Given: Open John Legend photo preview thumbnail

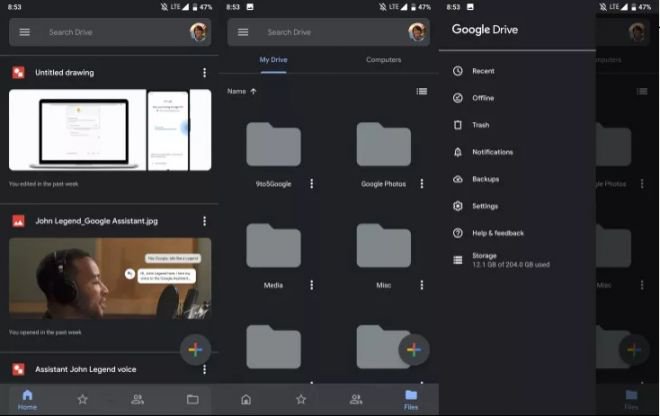Looking at the screenshot, I should click(110, 278).
